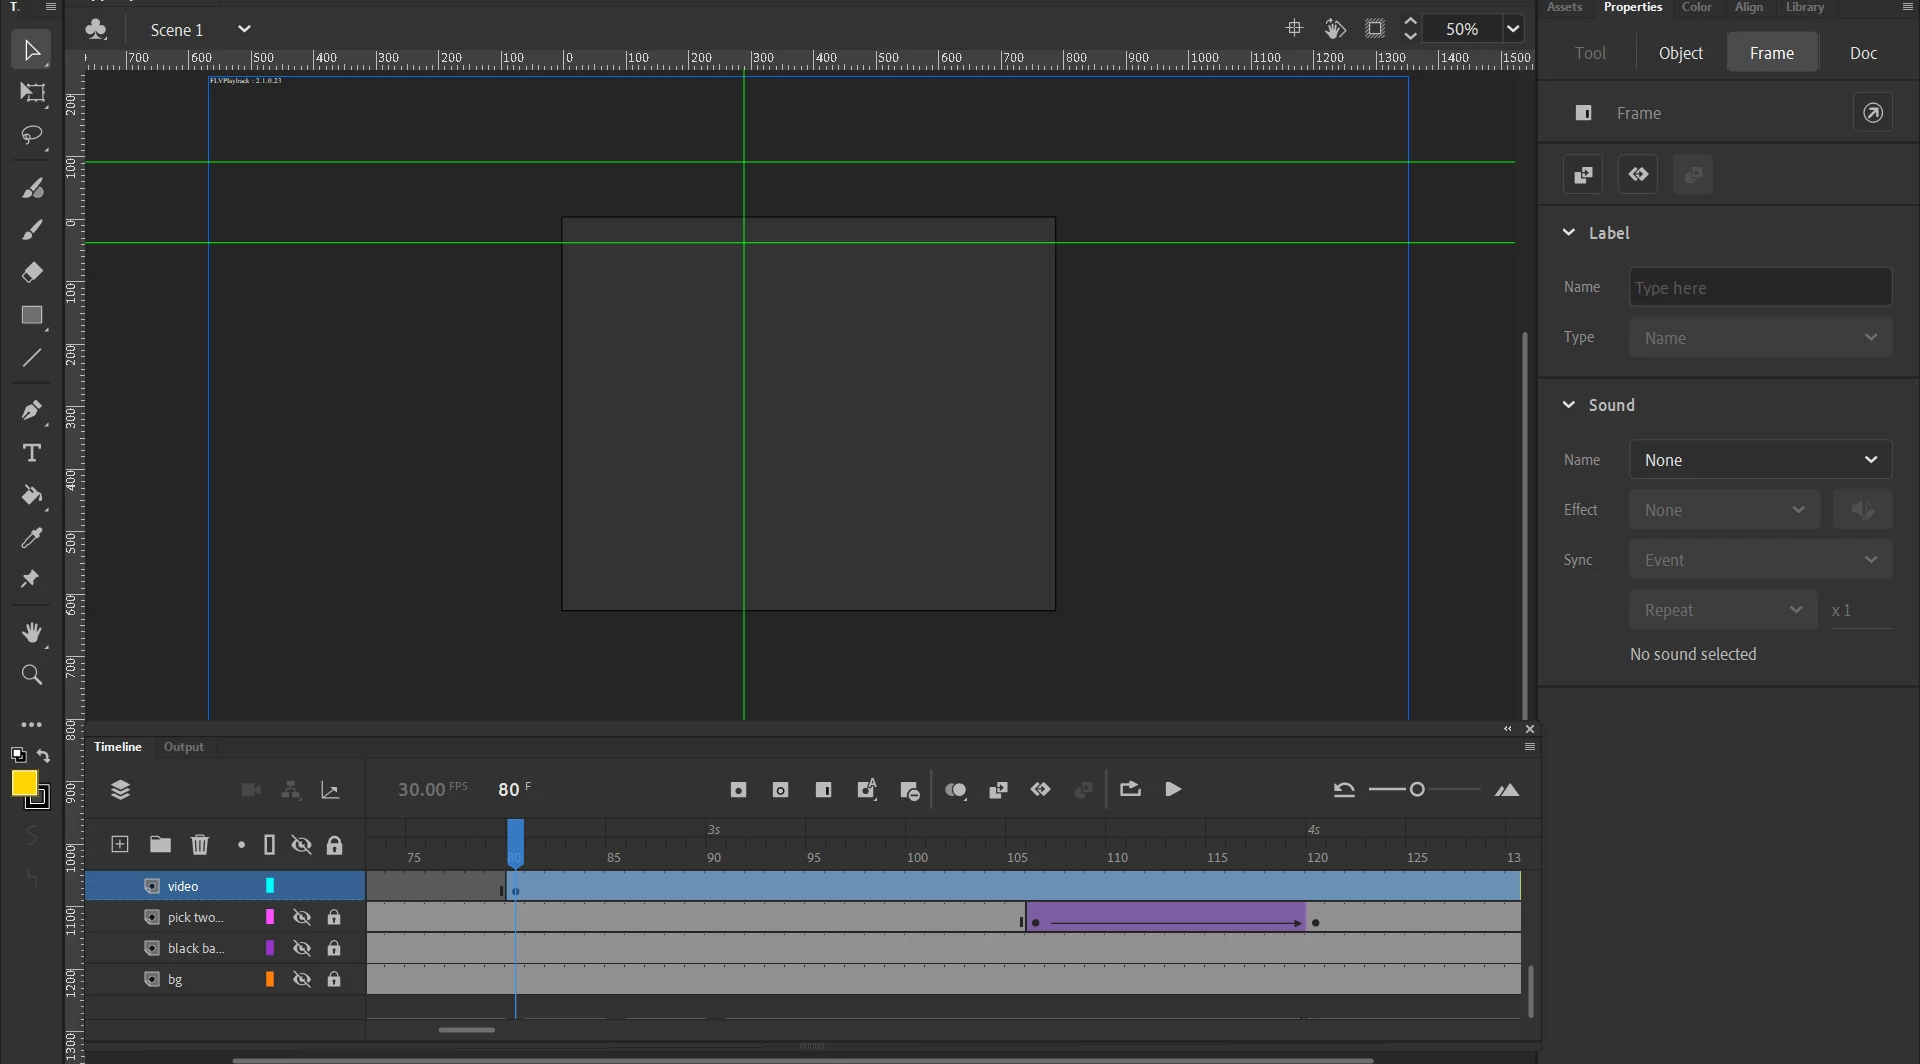Select the Free Transform tool

point(32,93)
